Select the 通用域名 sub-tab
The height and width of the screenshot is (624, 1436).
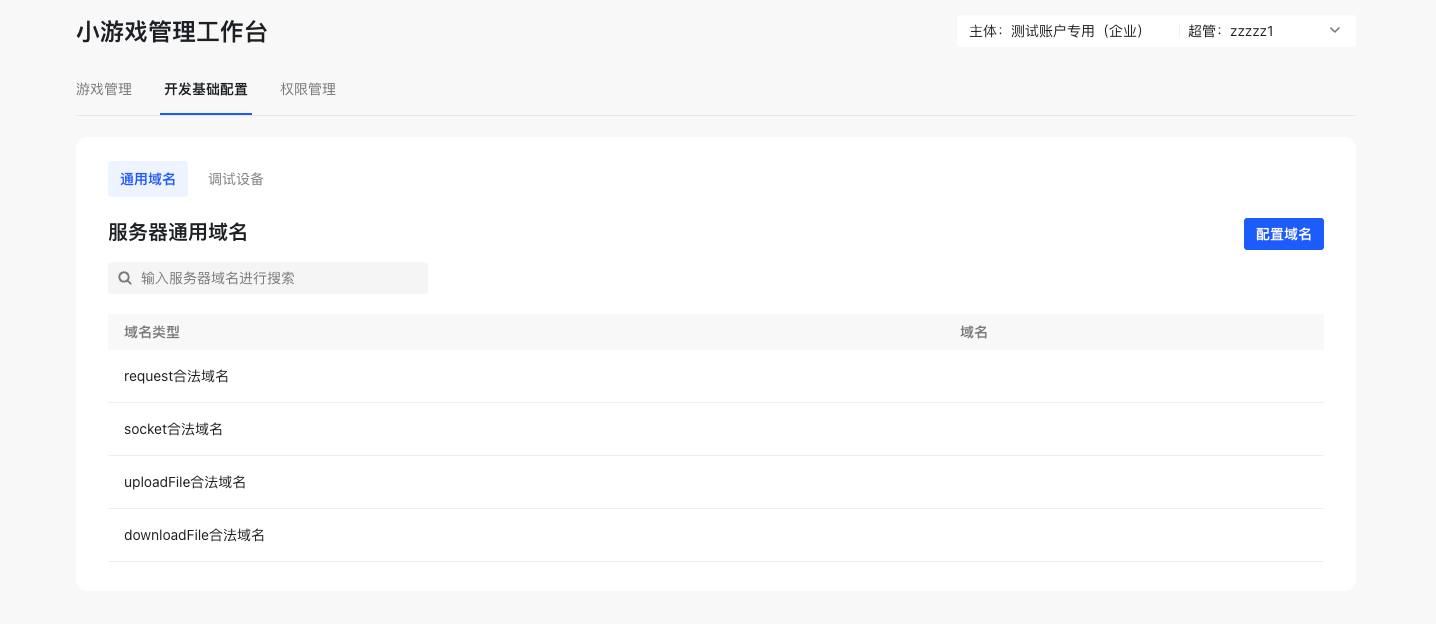[148, 179]
